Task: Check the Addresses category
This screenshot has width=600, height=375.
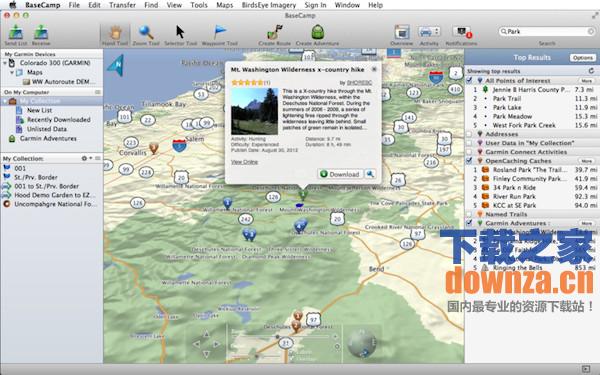Action: 469,134
